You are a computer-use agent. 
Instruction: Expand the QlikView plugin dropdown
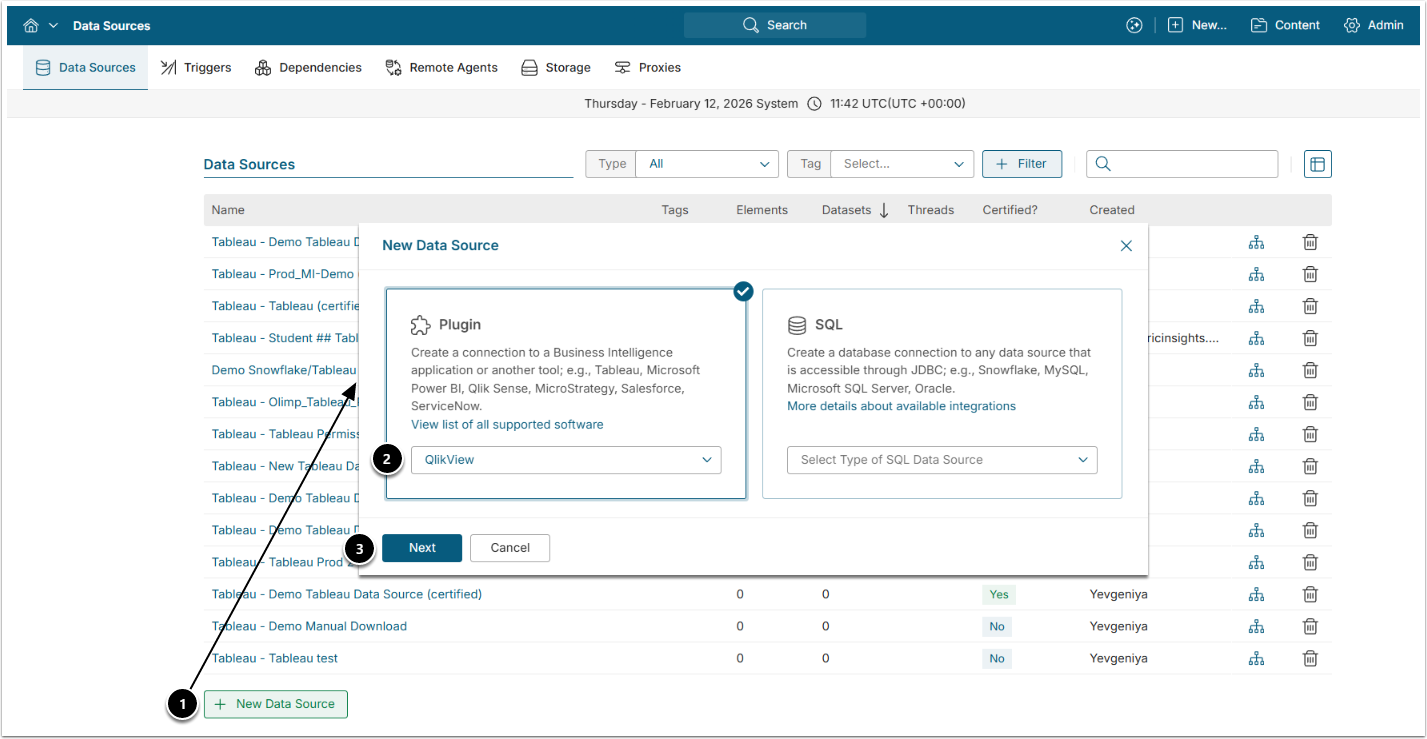pos(565,460)
